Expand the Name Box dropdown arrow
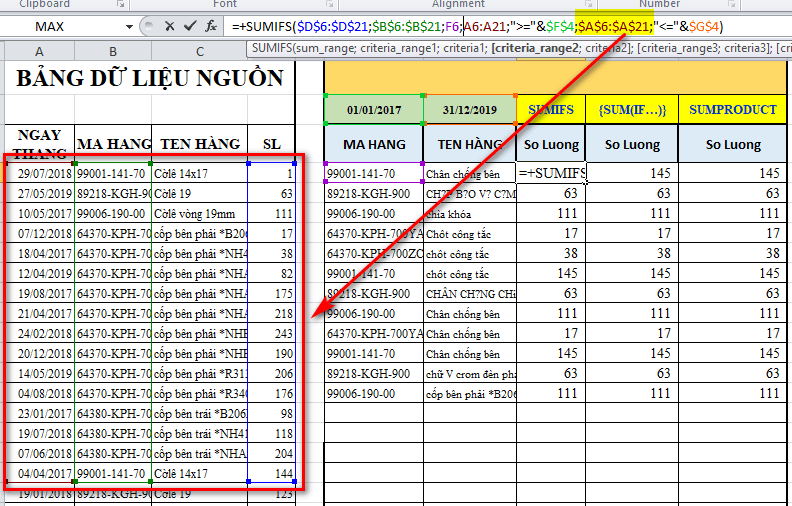 pos(130,26)
